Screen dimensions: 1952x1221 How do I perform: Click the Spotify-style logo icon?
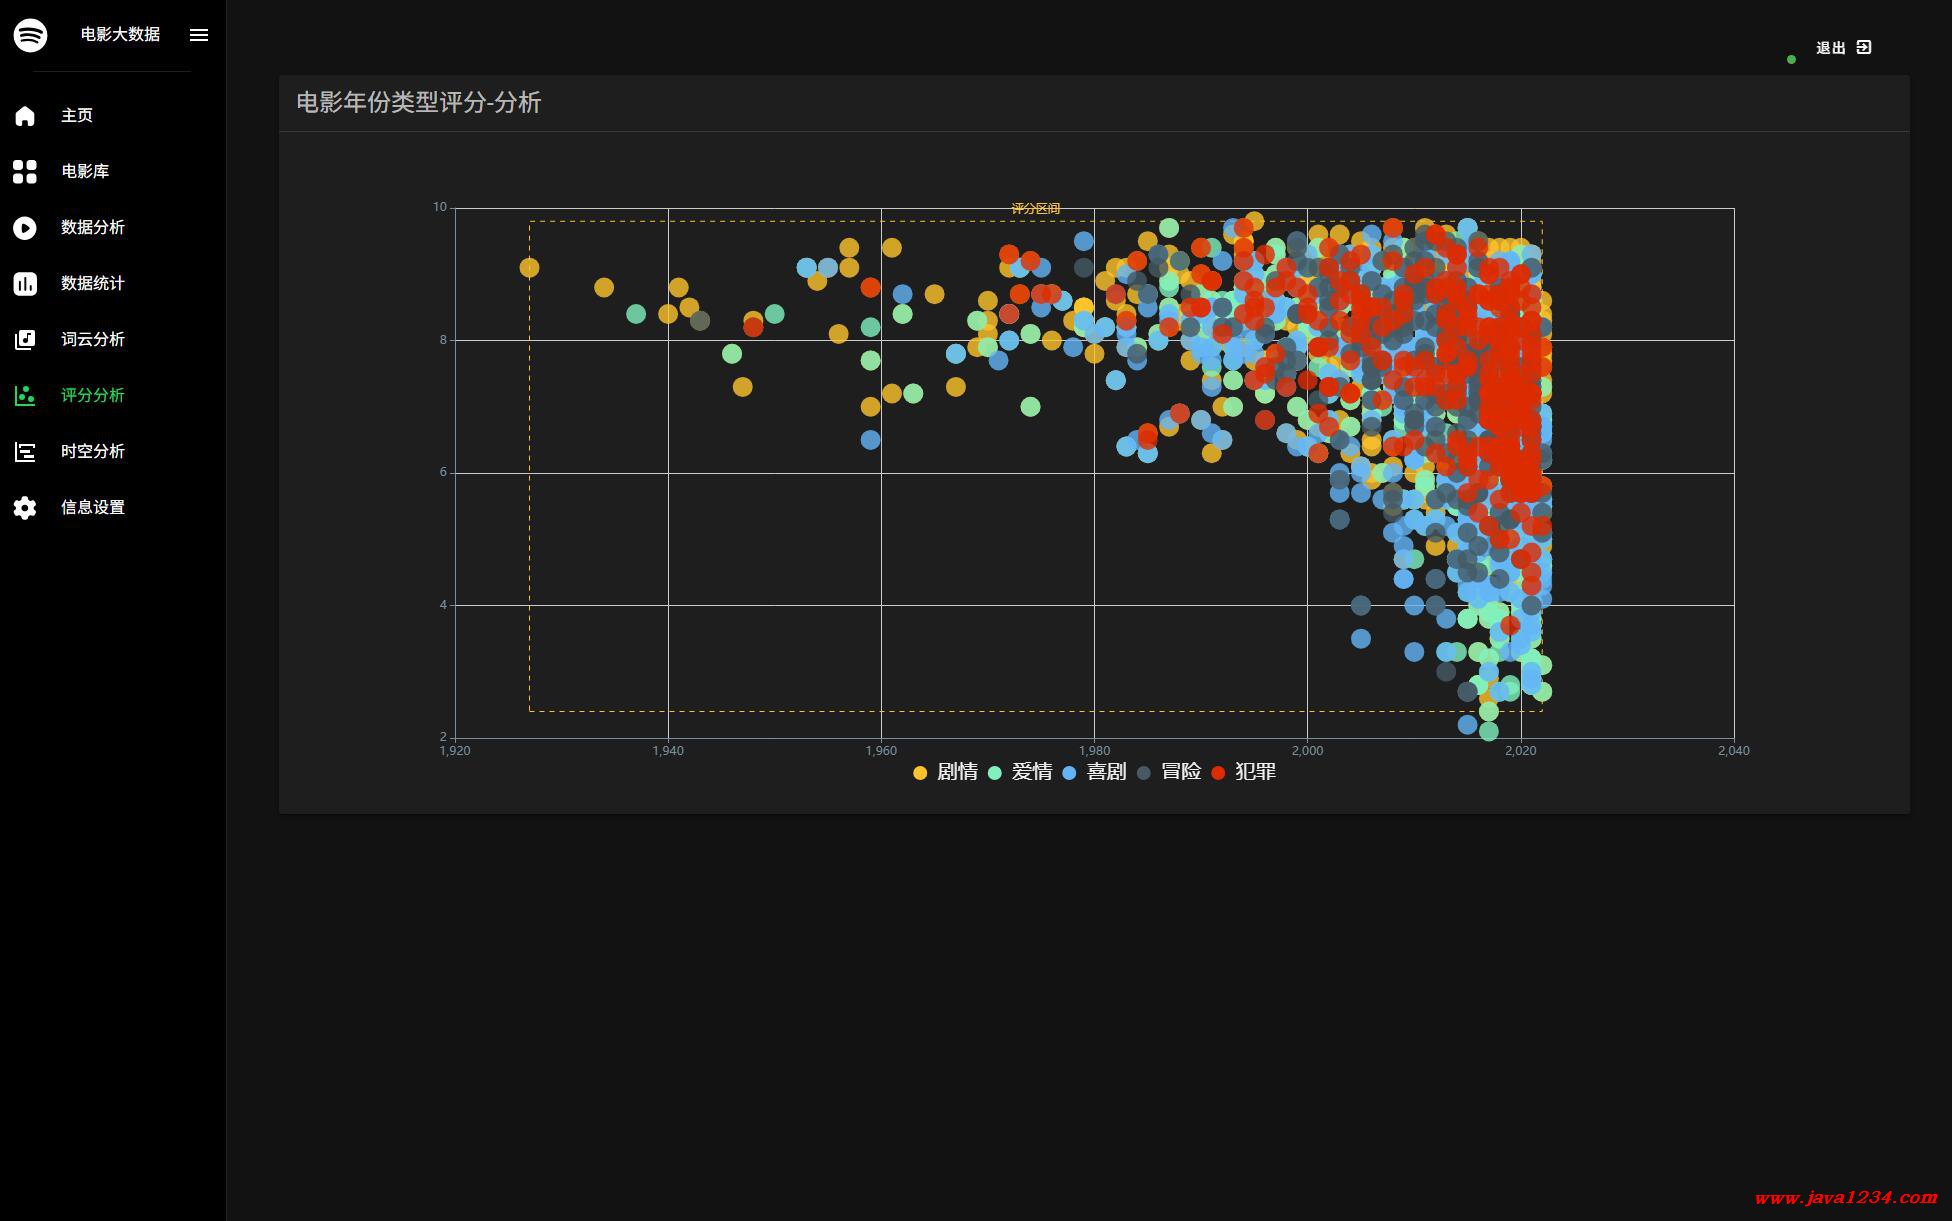point(30,35)
